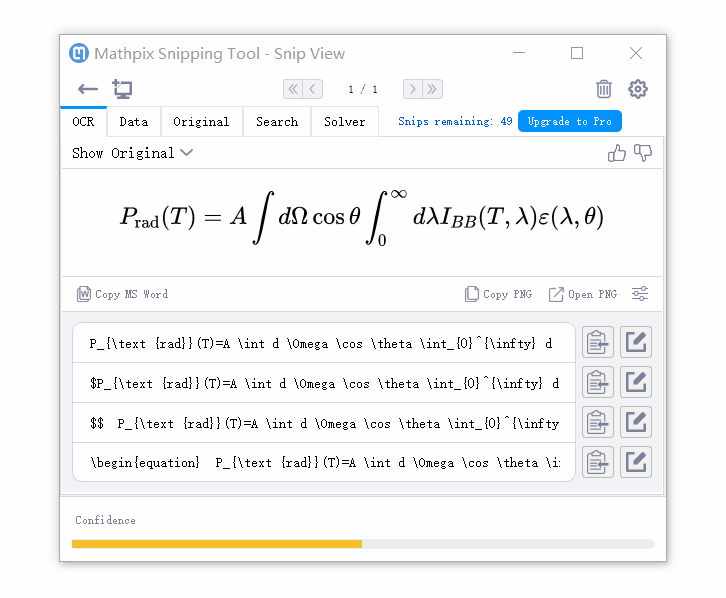The width and height of the screenshot is (726, 598).
Task: Open the Original tab
Action: 201,122
